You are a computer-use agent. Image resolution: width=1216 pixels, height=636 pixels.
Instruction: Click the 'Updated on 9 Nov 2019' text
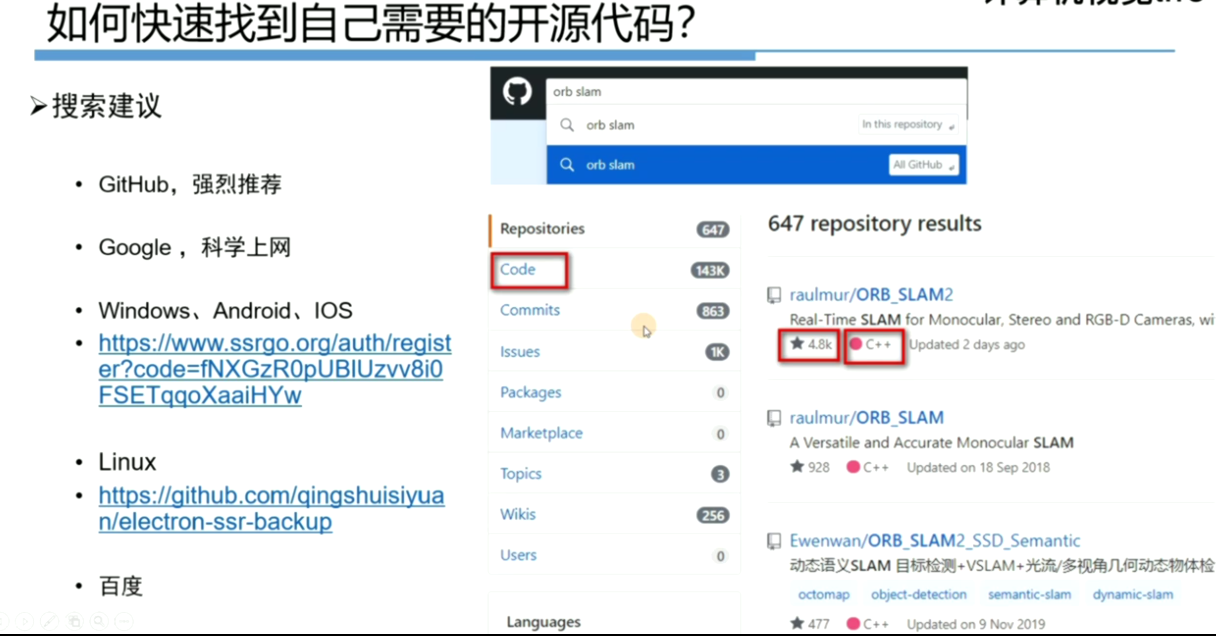click(x=978, y=624)
